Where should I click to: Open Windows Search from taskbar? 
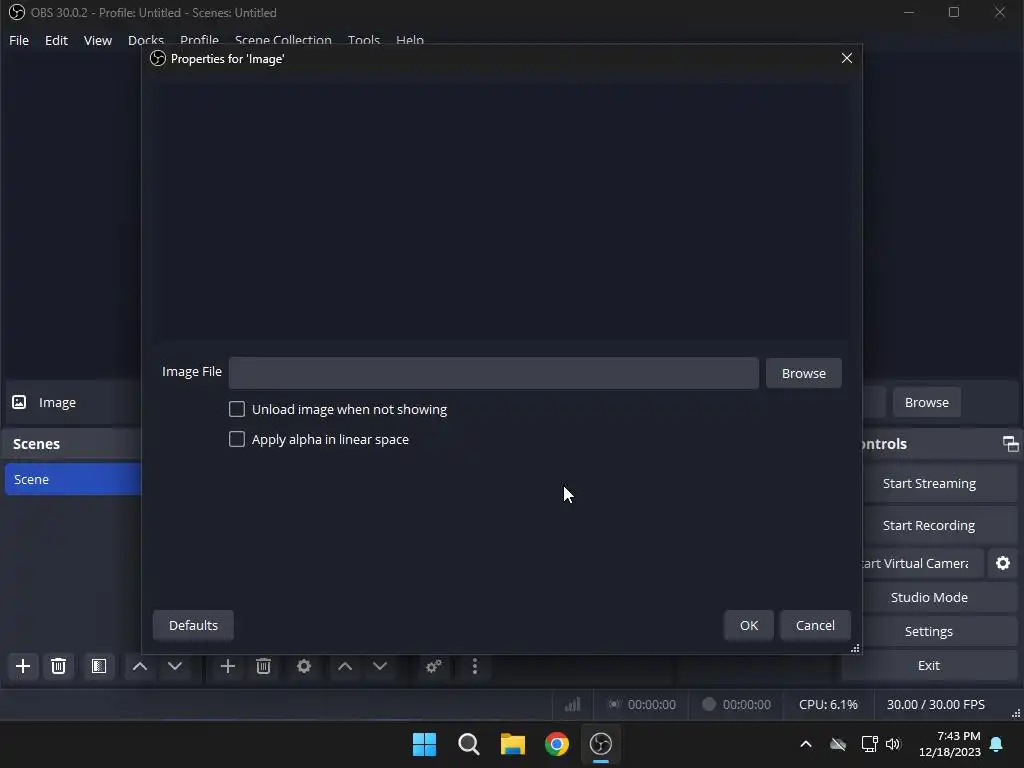tap(468, 744)
